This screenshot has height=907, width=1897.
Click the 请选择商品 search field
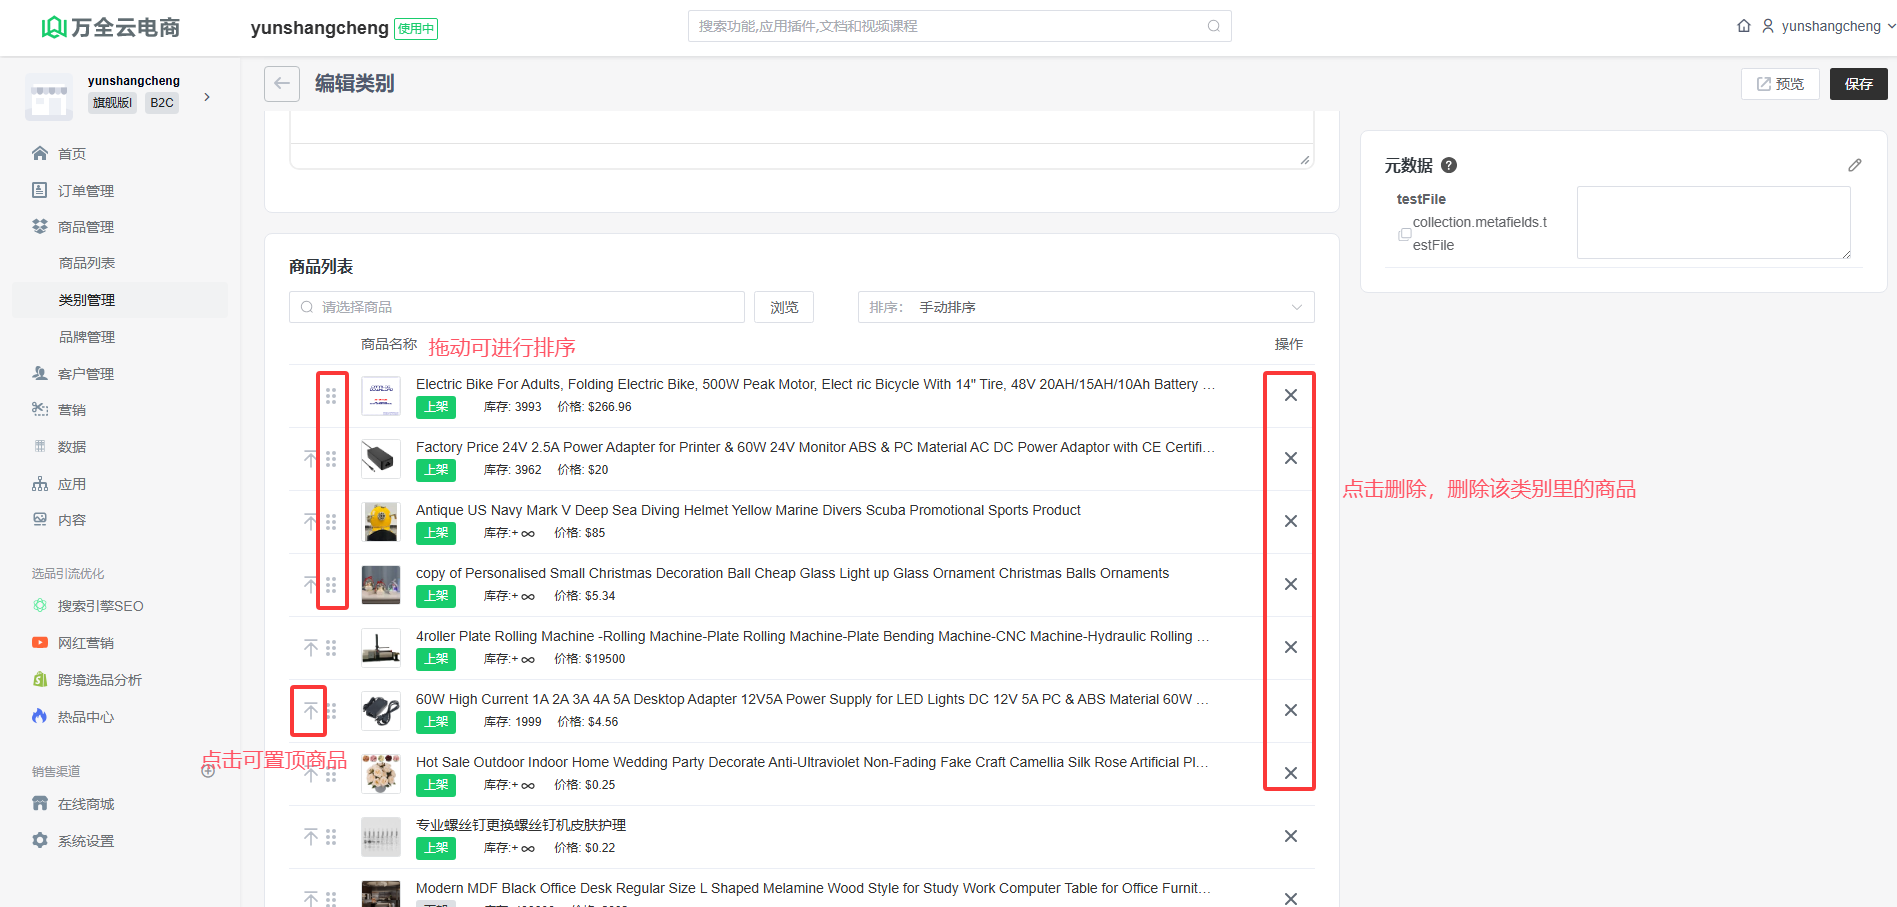click(x=516, y=307)
